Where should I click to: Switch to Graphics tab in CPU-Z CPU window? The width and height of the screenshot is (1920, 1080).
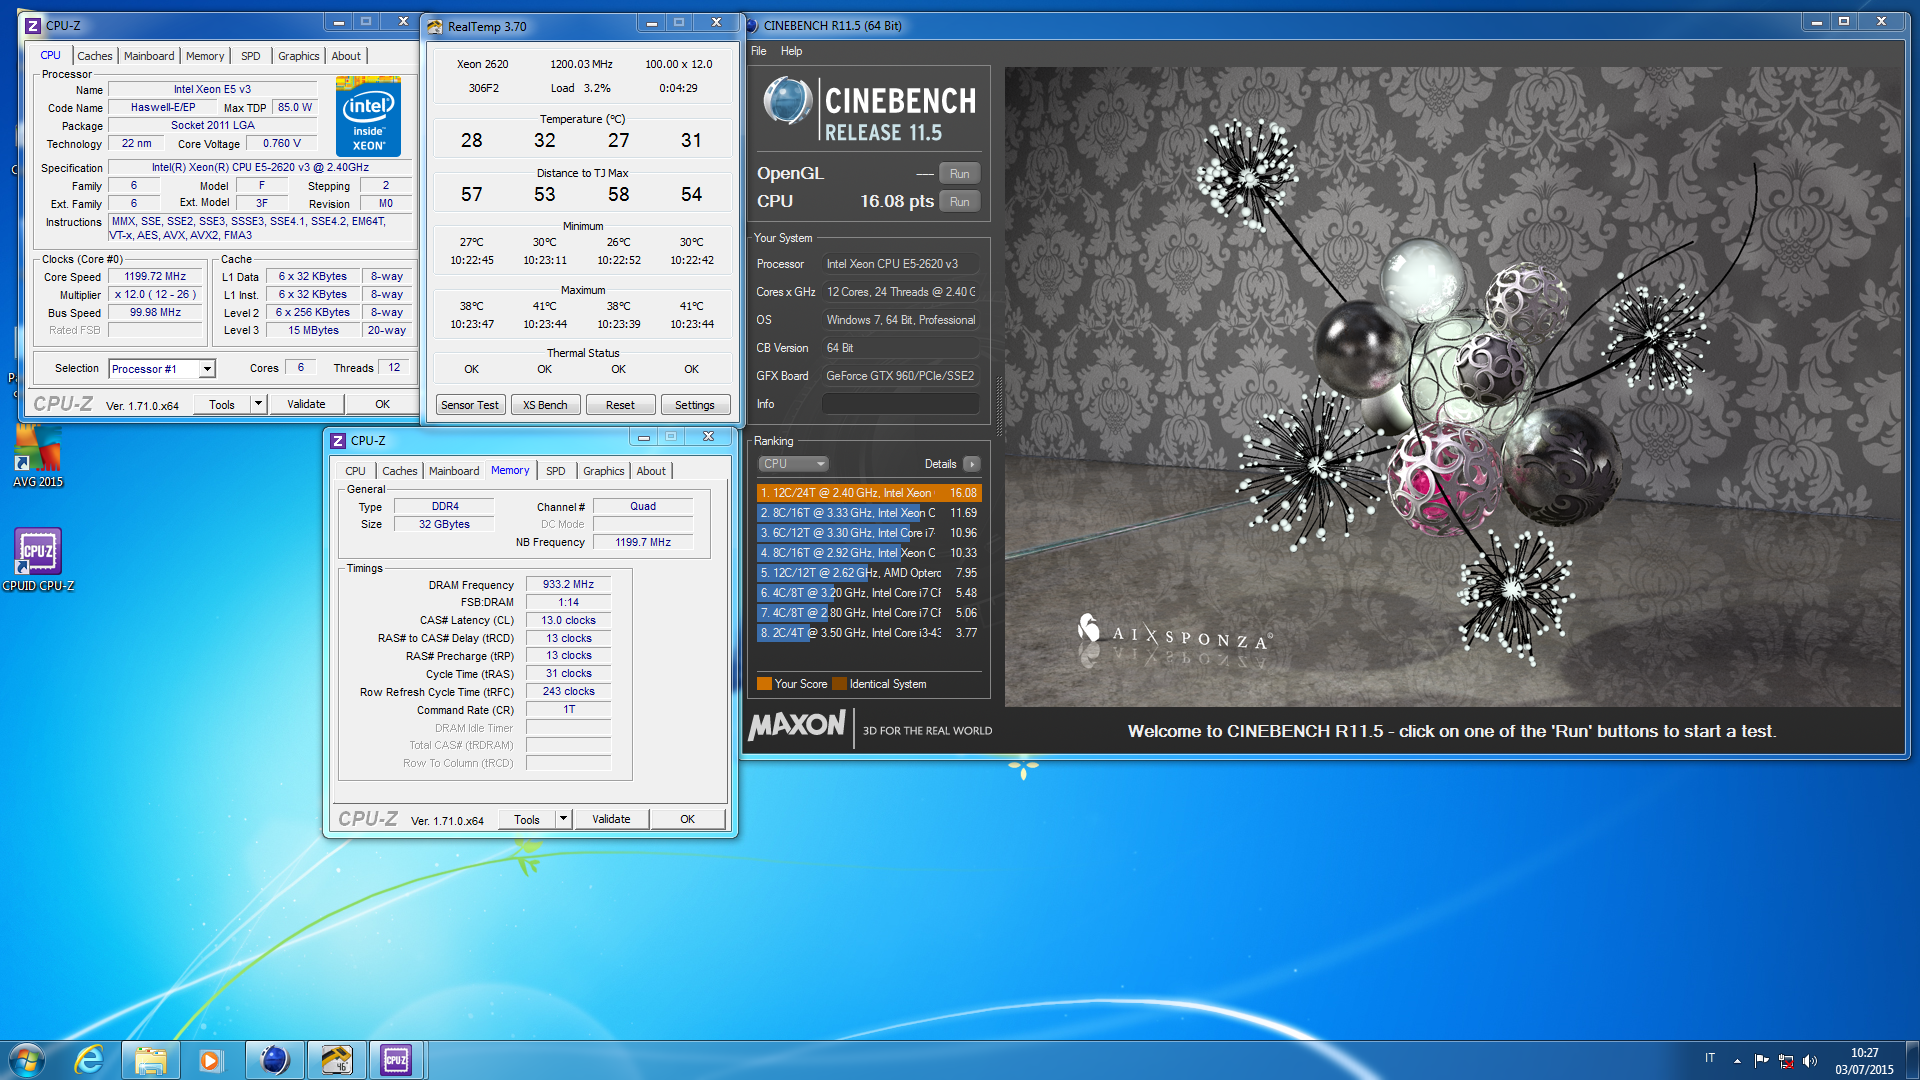click(298, 56)
